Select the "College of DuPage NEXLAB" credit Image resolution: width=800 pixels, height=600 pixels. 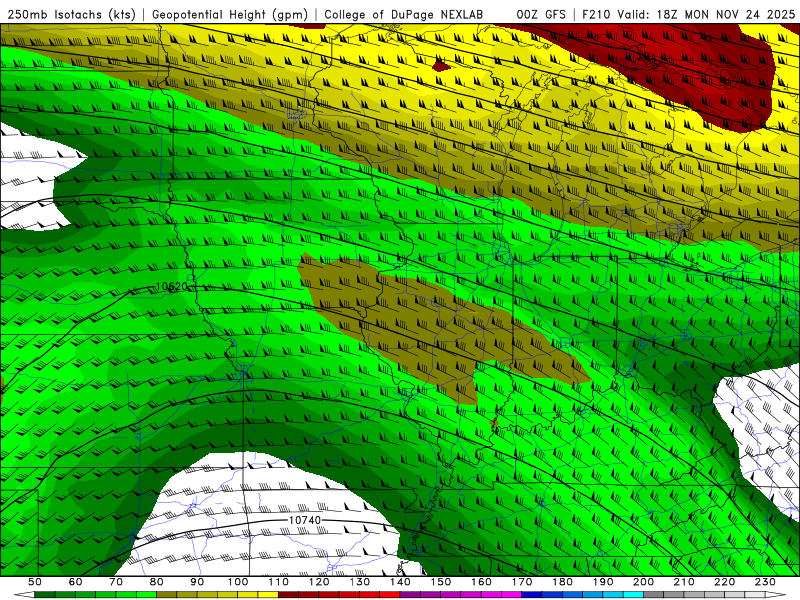(x=404, y=14)
